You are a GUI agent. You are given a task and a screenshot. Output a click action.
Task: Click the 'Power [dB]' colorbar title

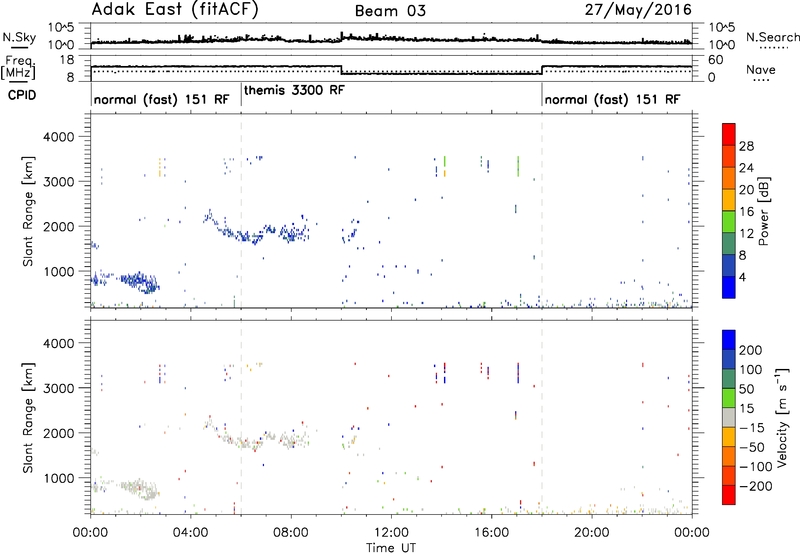click(x=763, y=211)
